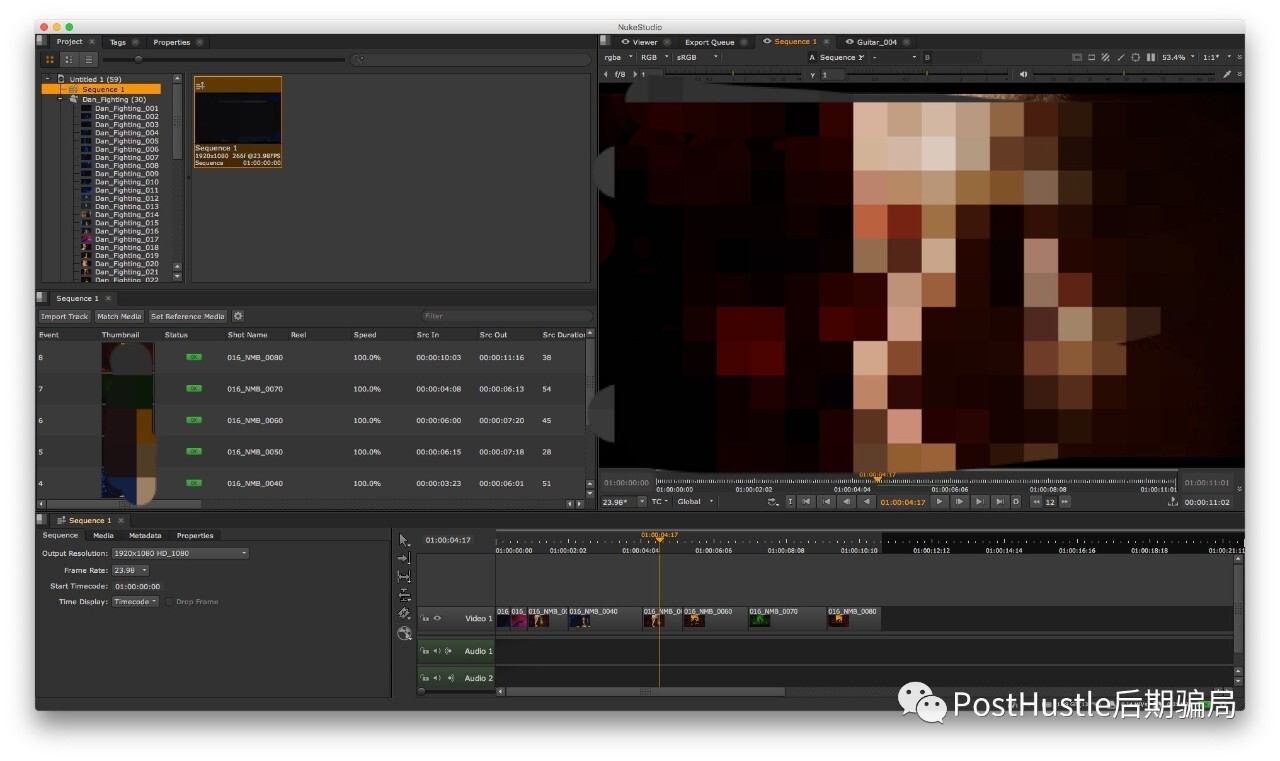Switch project bin to large icon view
The image size is (1280, 761).
(x=50, y=59)
